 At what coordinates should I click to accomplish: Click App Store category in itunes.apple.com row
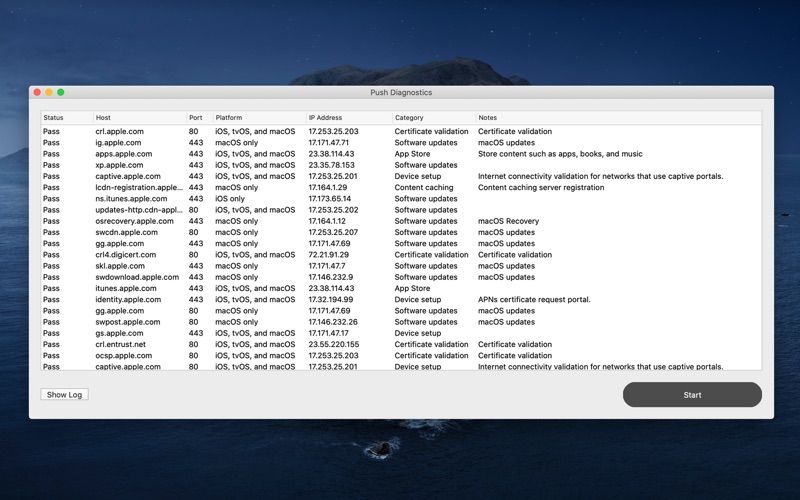pyautogui.click(x=412, y=288)
